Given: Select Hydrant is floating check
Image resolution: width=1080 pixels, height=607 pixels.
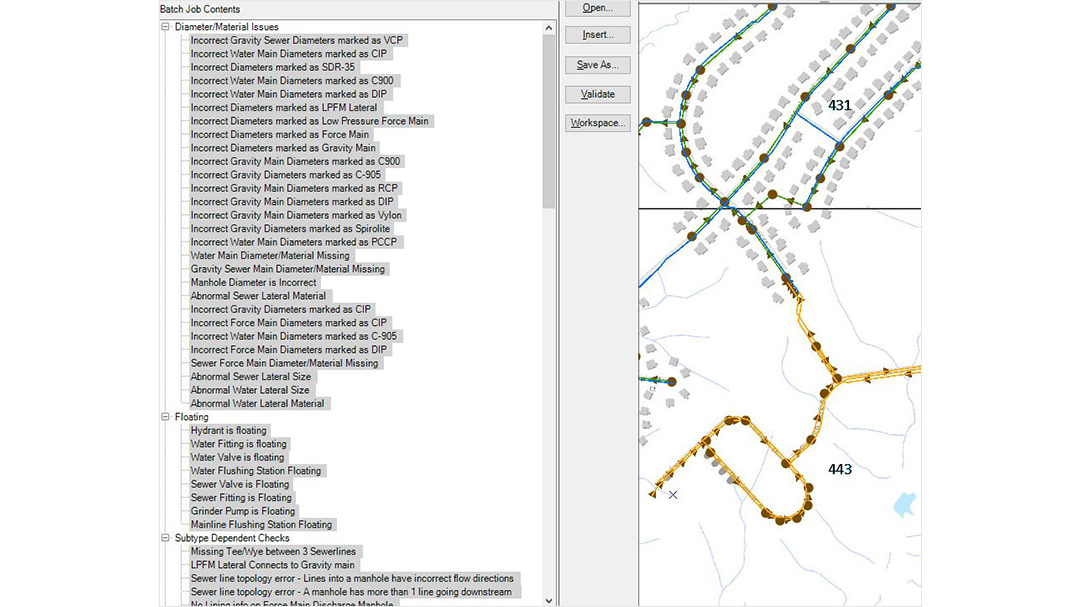Looking at the screenshot, I should pyautogui.click(x=228, y=431).
